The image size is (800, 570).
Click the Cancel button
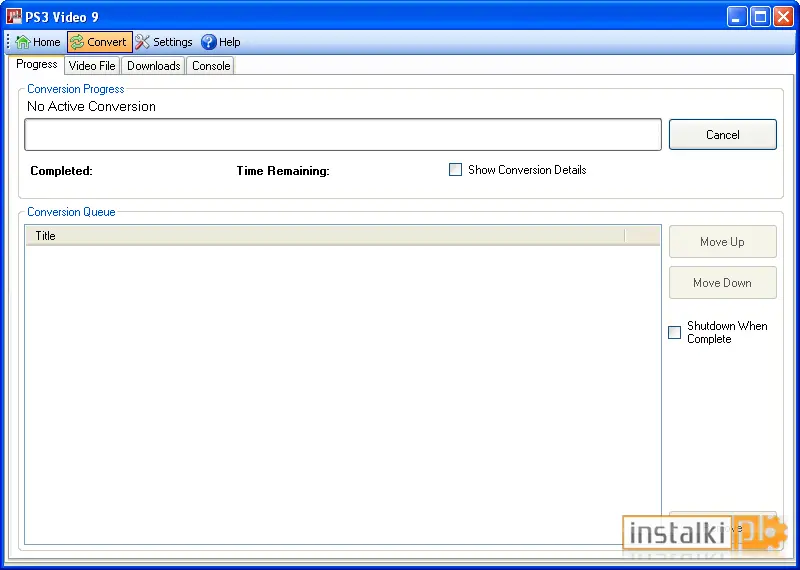pyautogui.click(x=723, y=135)
